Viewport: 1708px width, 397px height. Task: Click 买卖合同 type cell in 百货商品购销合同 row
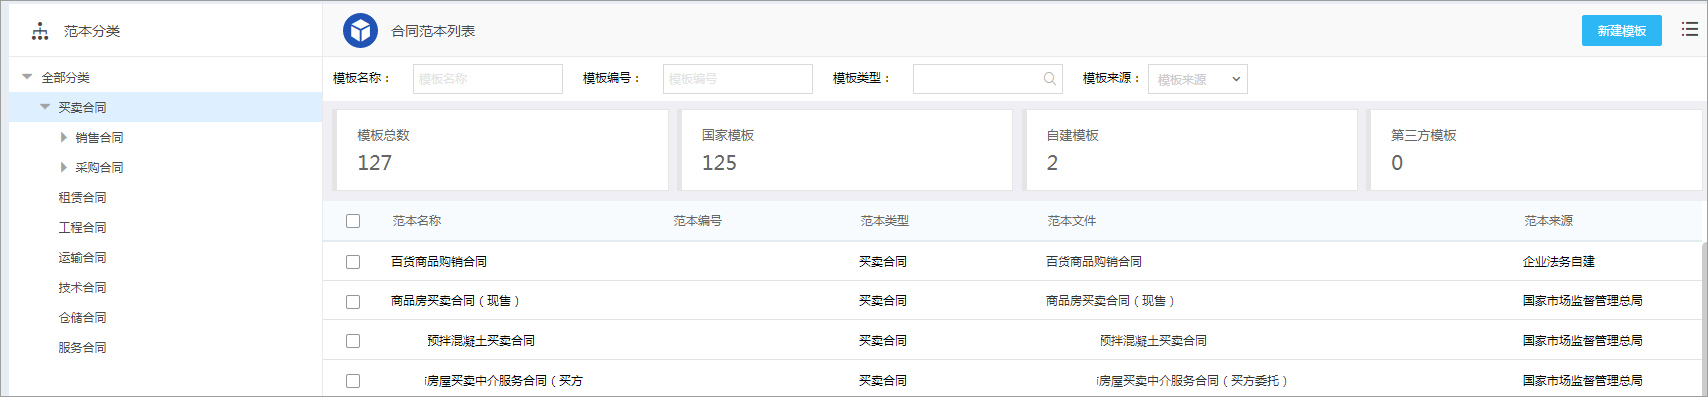click(x=883, y=262)
